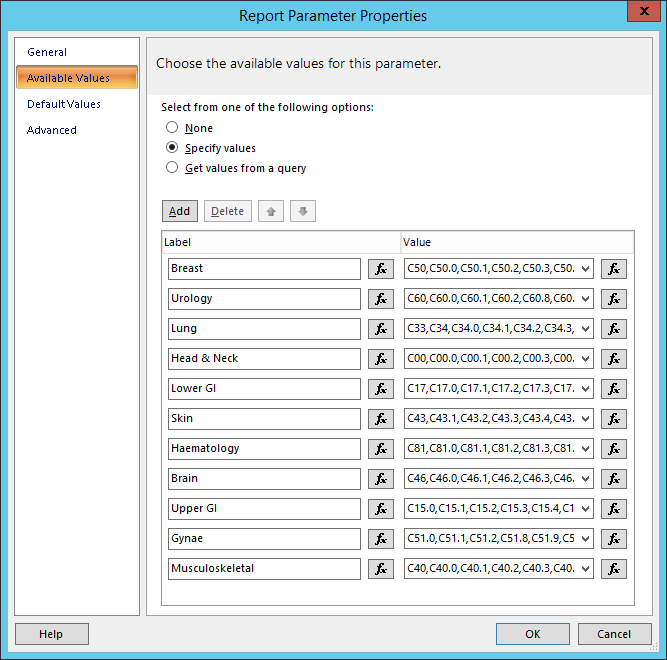Open expression editor for Musculoskeletal label
The image size is (667, 660).
381,569
